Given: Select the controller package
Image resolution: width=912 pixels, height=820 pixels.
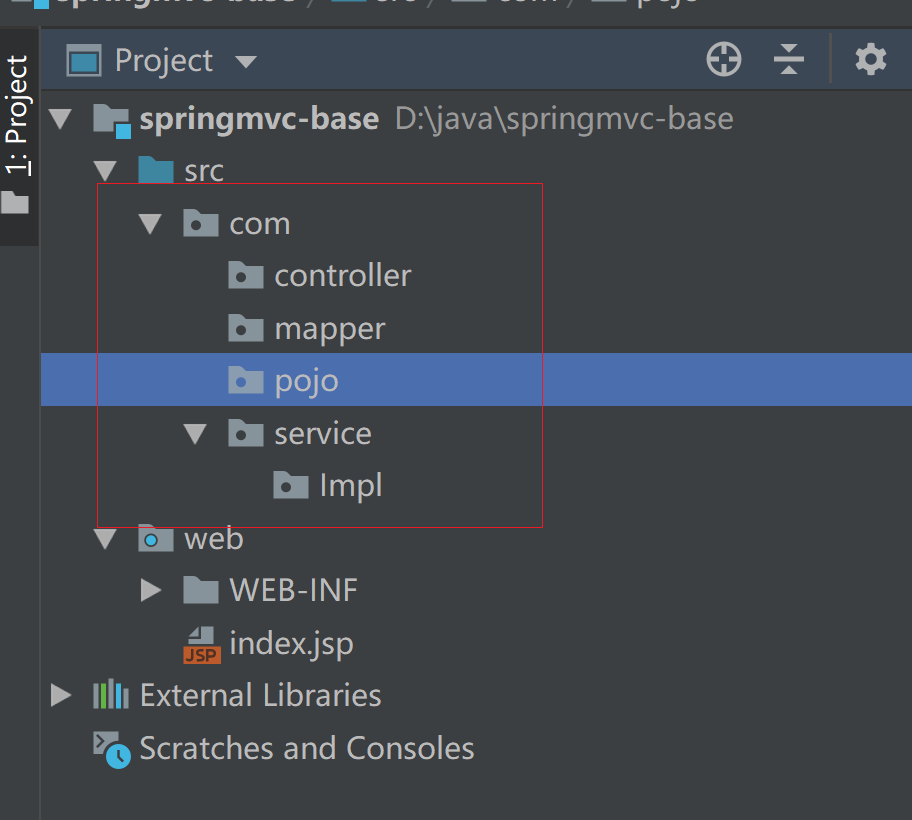Looking at the screenshot, I should click(x=342, y=276).
